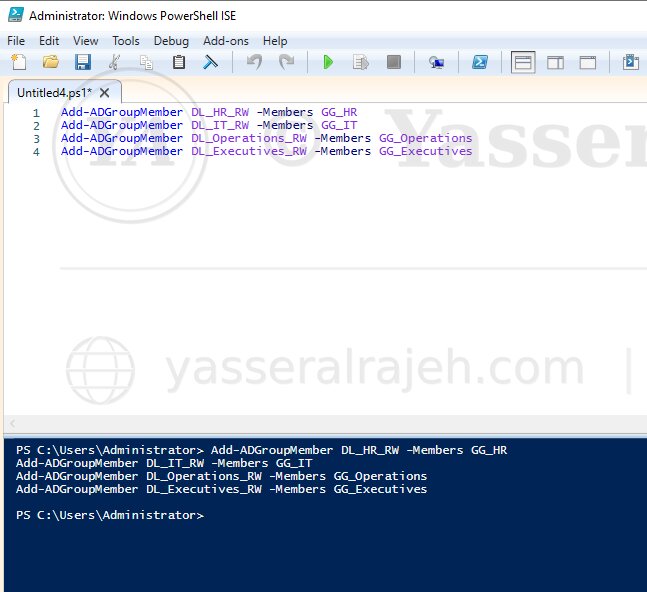The height and width of the screenshot is (592, 647).
Task: Click DL_IT_RW in script line 2
Action: point(220,125)
